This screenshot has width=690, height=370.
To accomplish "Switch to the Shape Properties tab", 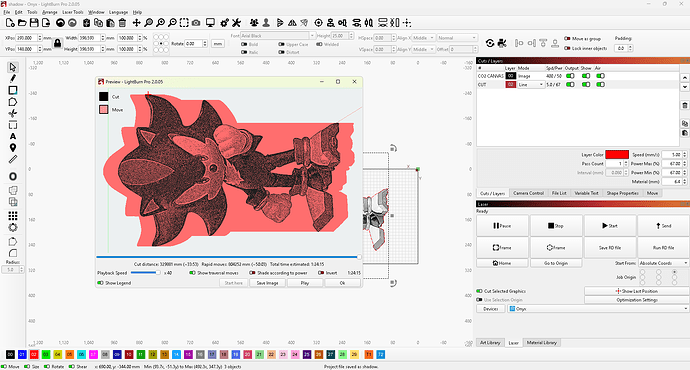I will (622, 193).
